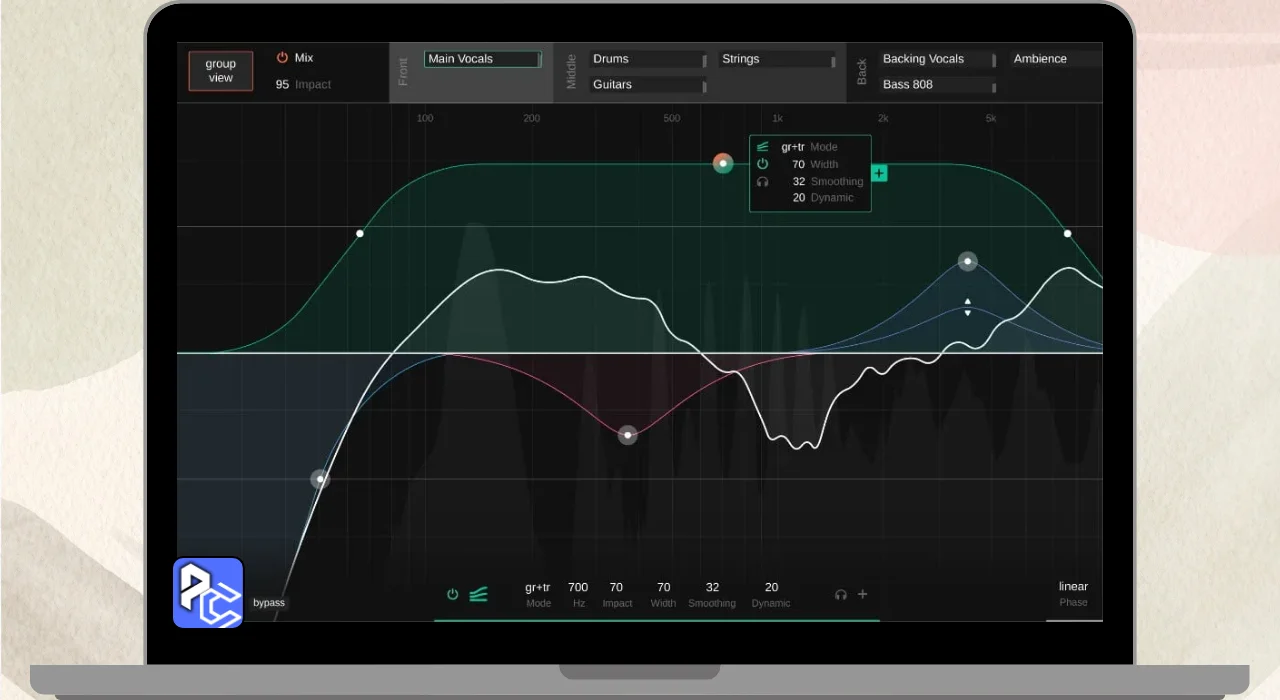The height and width of the screenshot is (700, 1280).
Task: Click the right white range point on the green curve
Action: [1067, 233]
